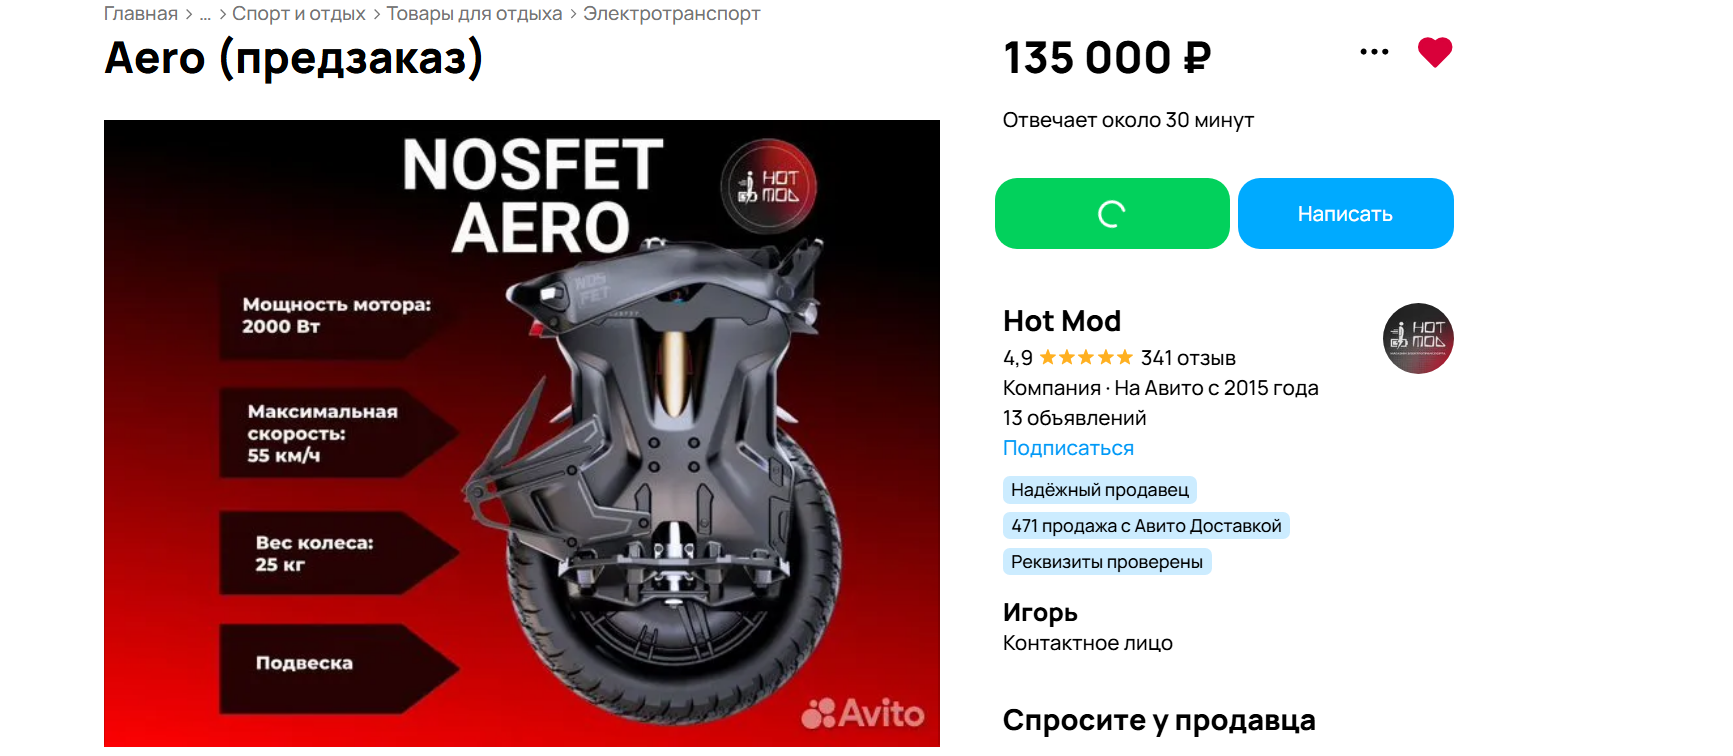Toggle the red heart favorite icon
The image size is (1733, 756).
coord(1434,52)
